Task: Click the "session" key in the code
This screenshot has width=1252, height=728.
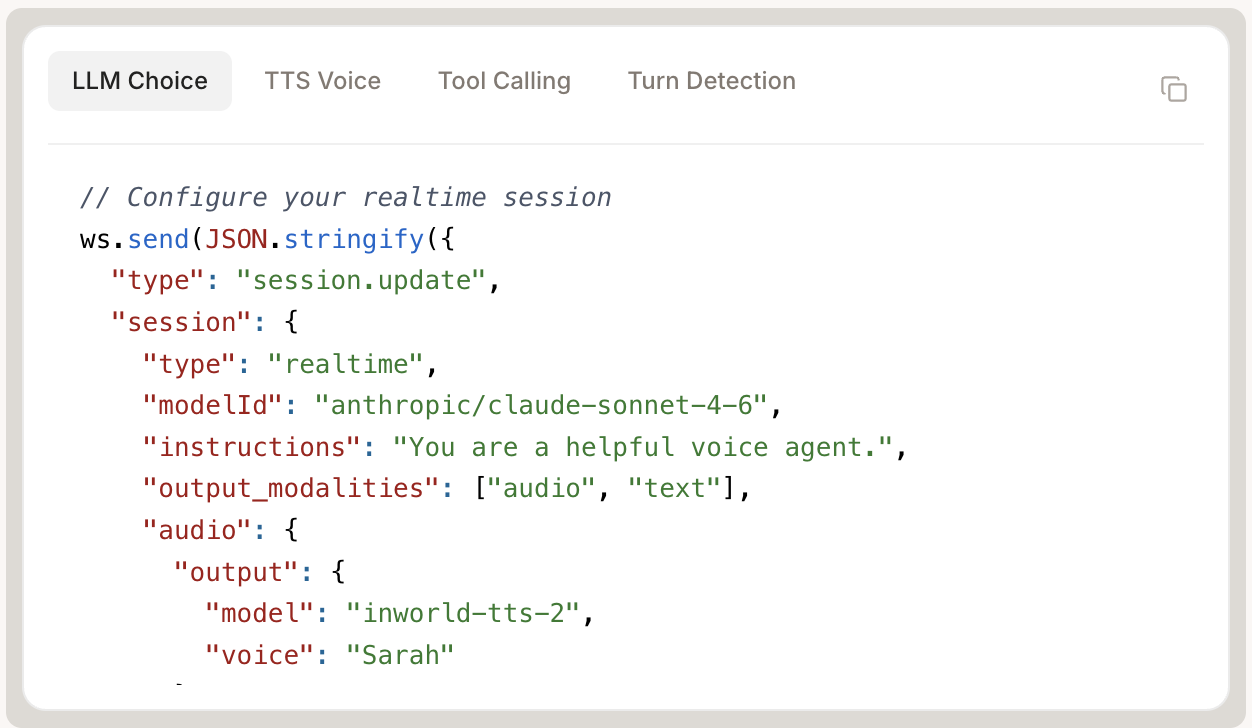Action: click(179, 323)
